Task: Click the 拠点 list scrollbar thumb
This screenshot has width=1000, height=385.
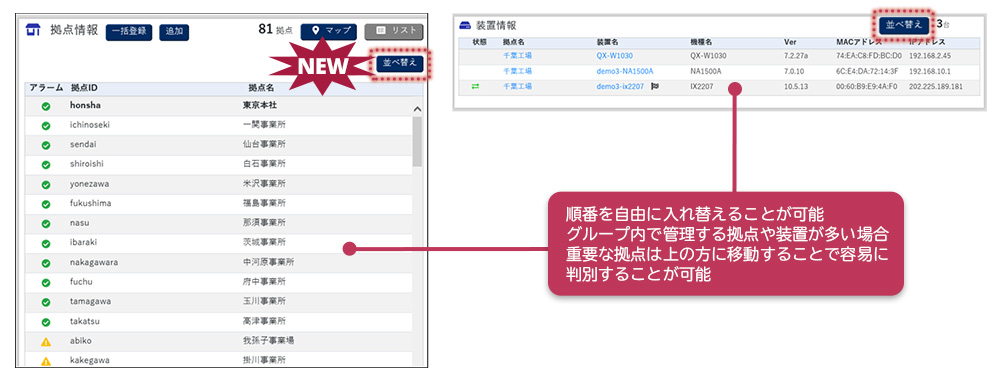Action: [x=418, y=142]
